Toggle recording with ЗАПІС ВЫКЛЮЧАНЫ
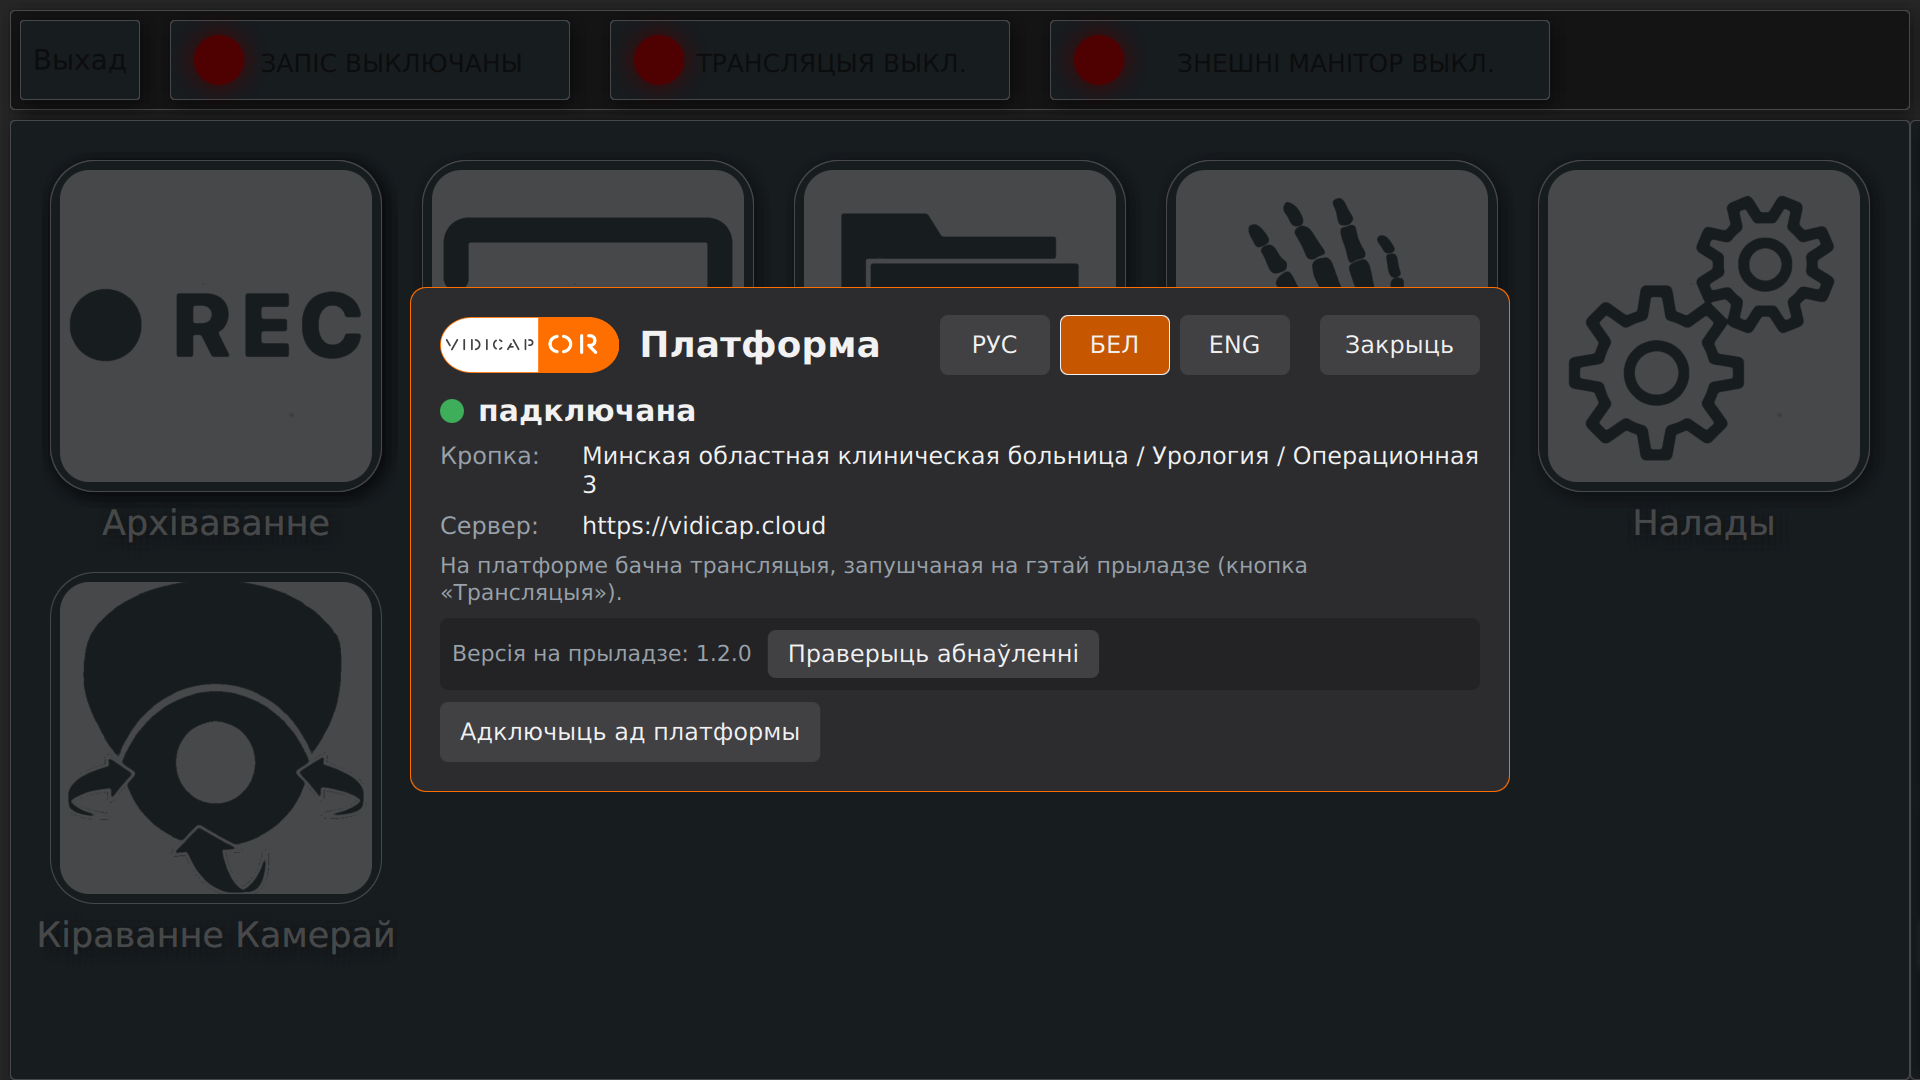1920x1080 pixels. point(370,60)
